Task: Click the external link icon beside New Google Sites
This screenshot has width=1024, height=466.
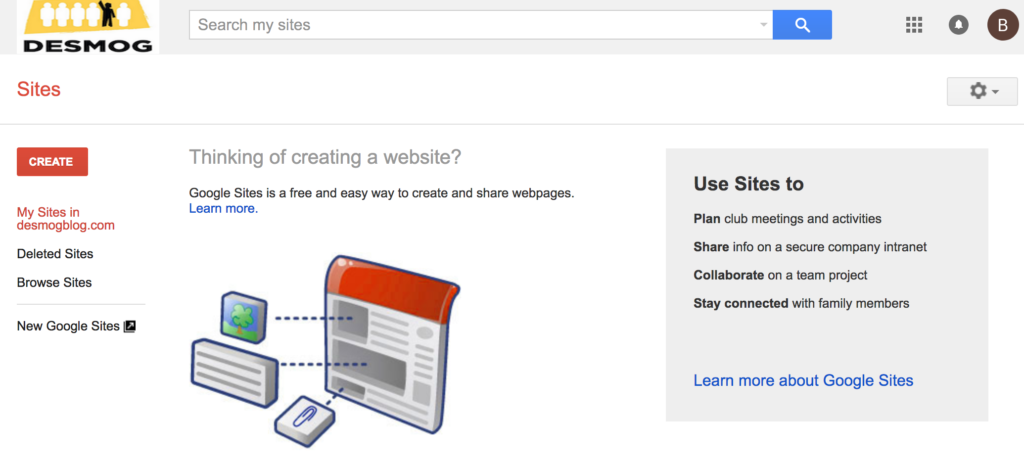Action: 130,326
